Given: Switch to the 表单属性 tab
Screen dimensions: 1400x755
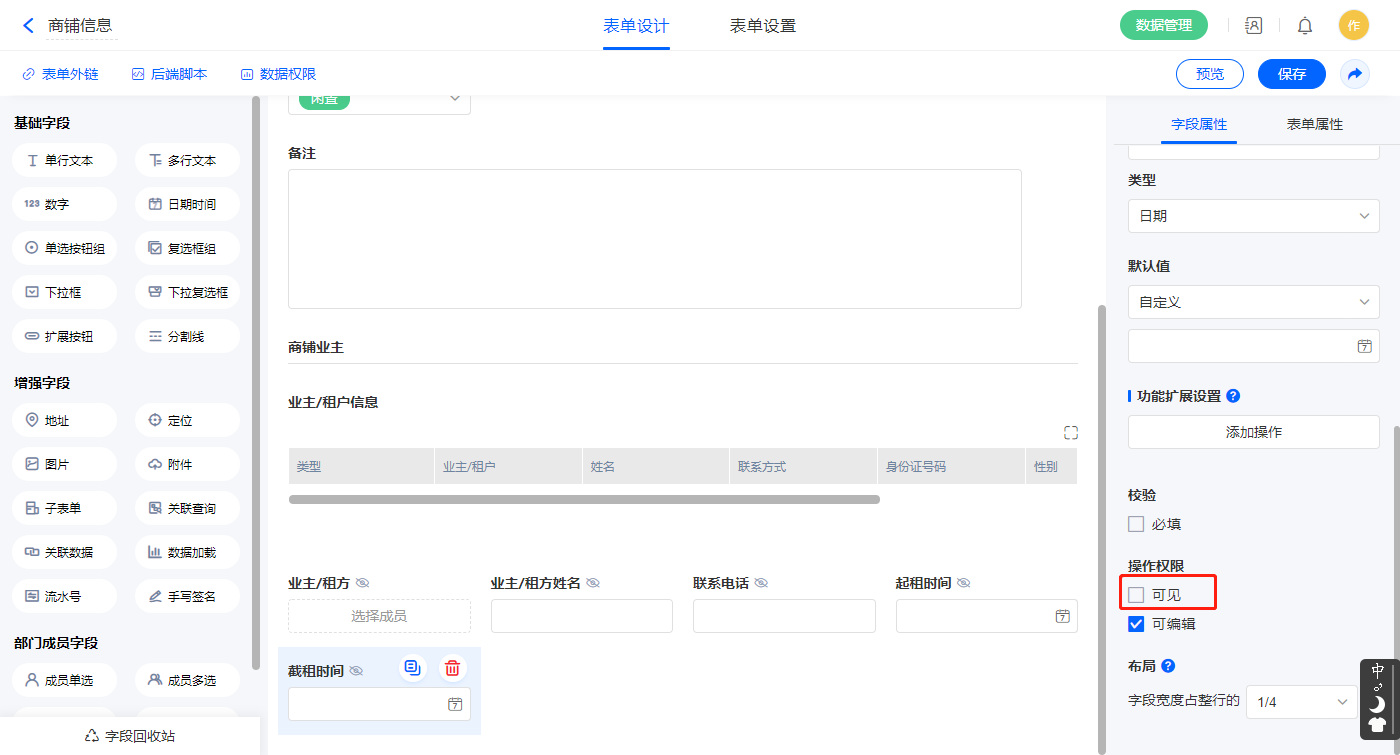Looking at the screenshot, I should (1314, 124).
